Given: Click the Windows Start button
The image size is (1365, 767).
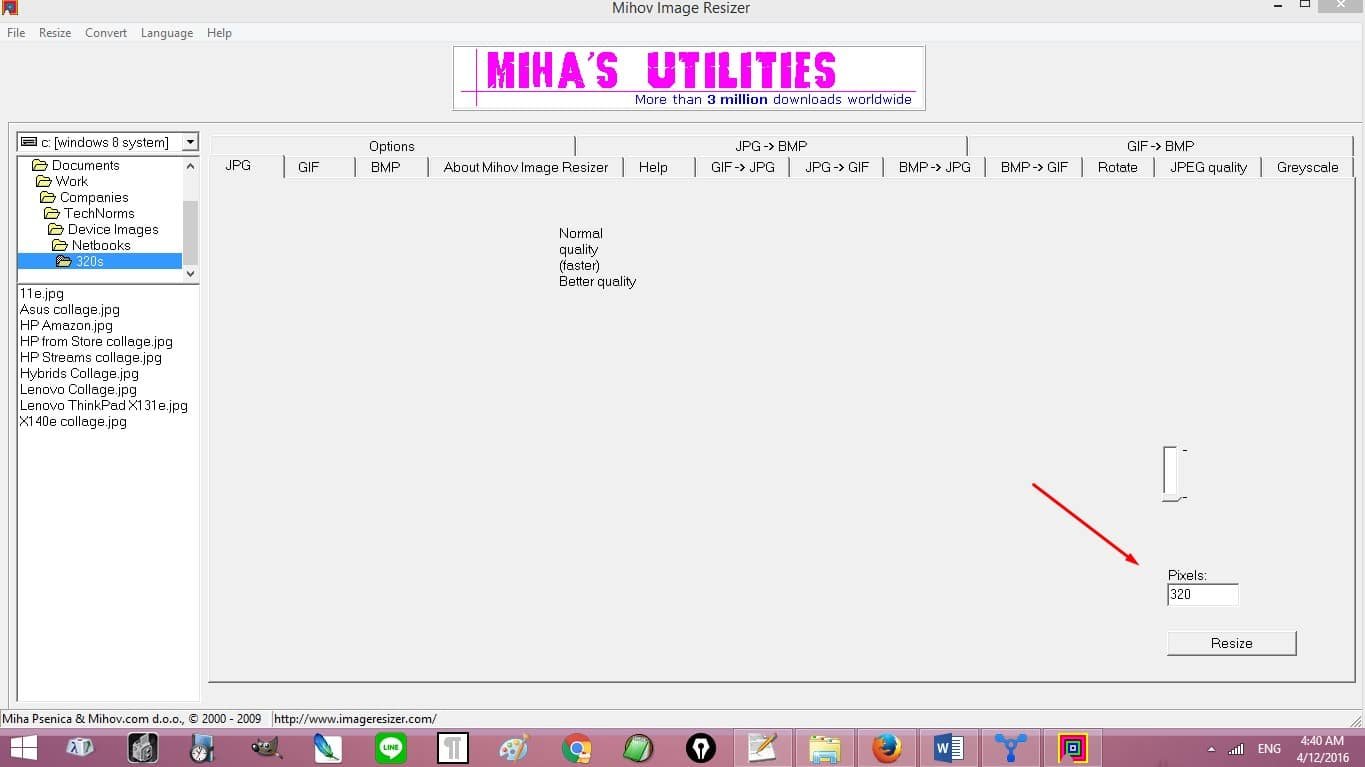Looking at the screenshot, I should coord(22,748).
